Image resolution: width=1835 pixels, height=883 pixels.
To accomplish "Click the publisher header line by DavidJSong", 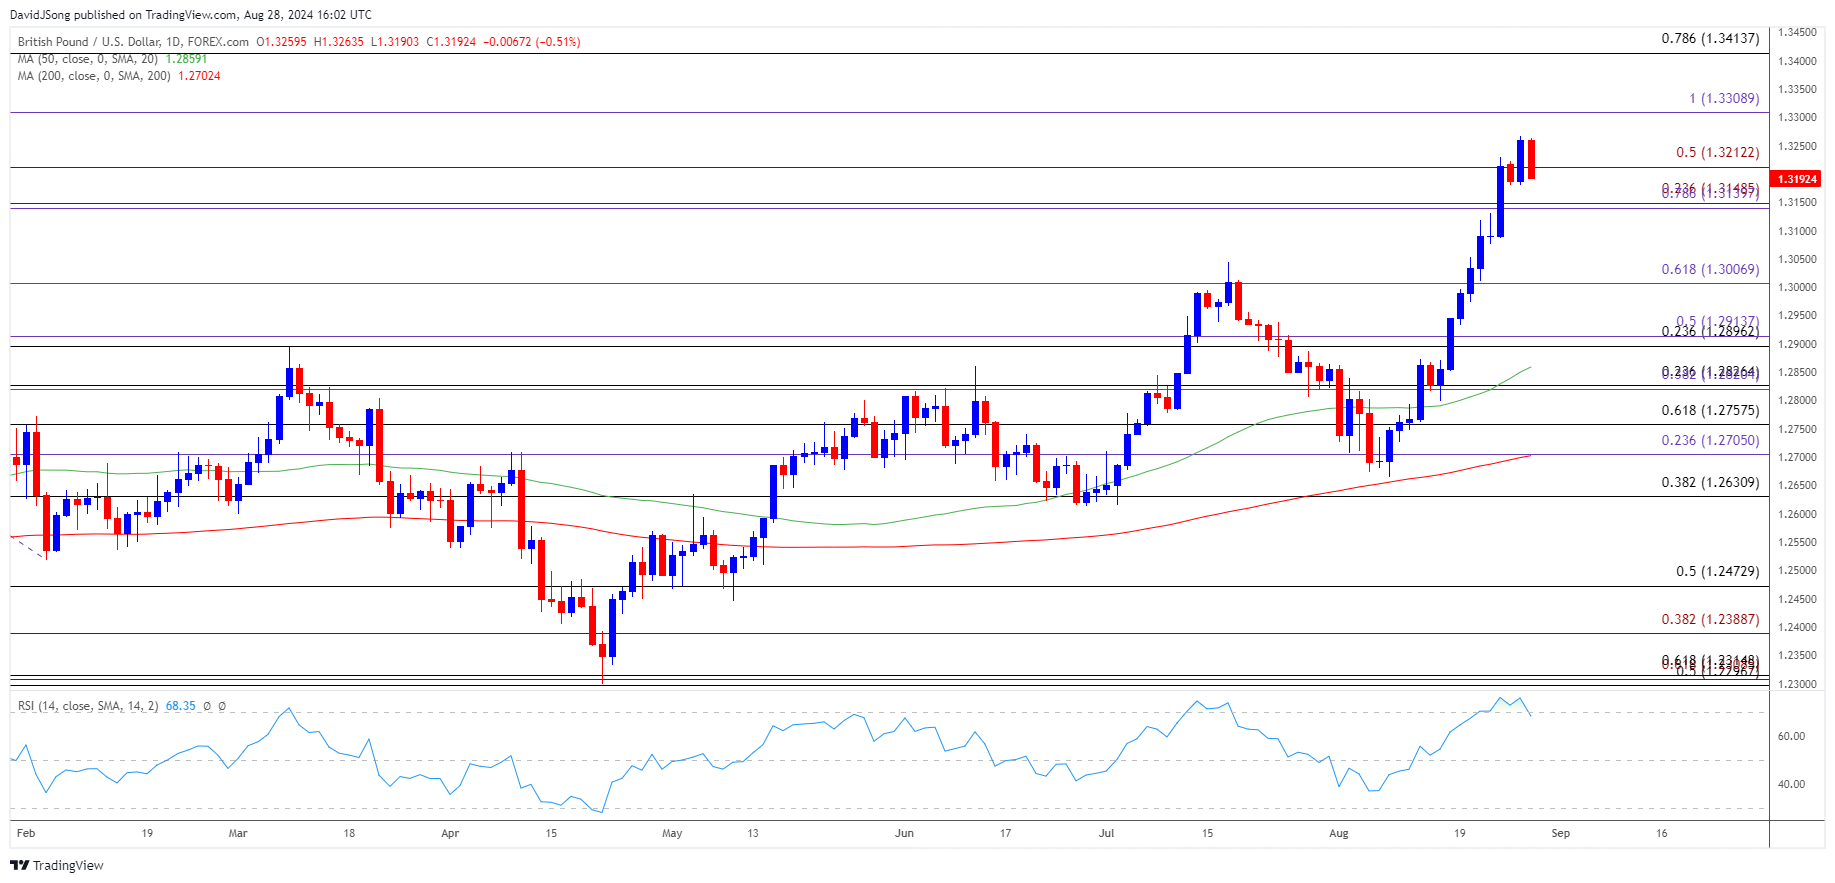I will click(x=191, y=15).
